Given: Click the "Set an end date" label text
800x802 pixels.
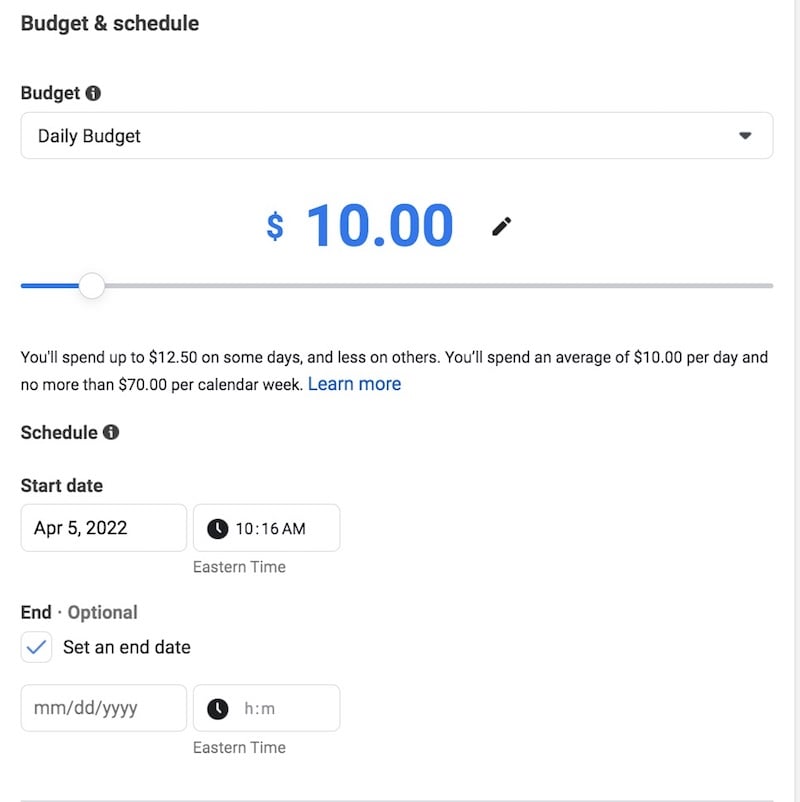Looking at the screenshot, I should click(126, 647).
